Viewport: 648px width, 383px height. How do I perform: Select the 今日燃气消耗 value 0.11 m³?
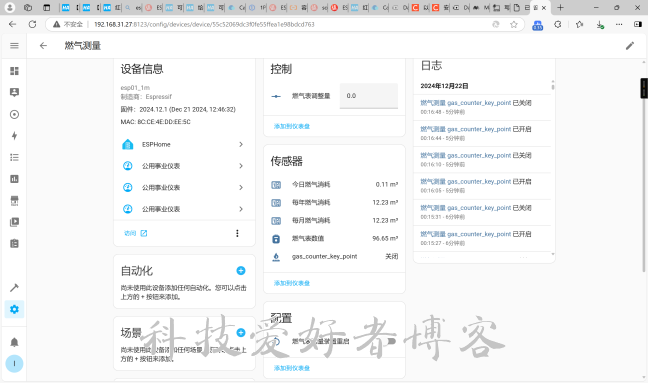click(387, 184)
